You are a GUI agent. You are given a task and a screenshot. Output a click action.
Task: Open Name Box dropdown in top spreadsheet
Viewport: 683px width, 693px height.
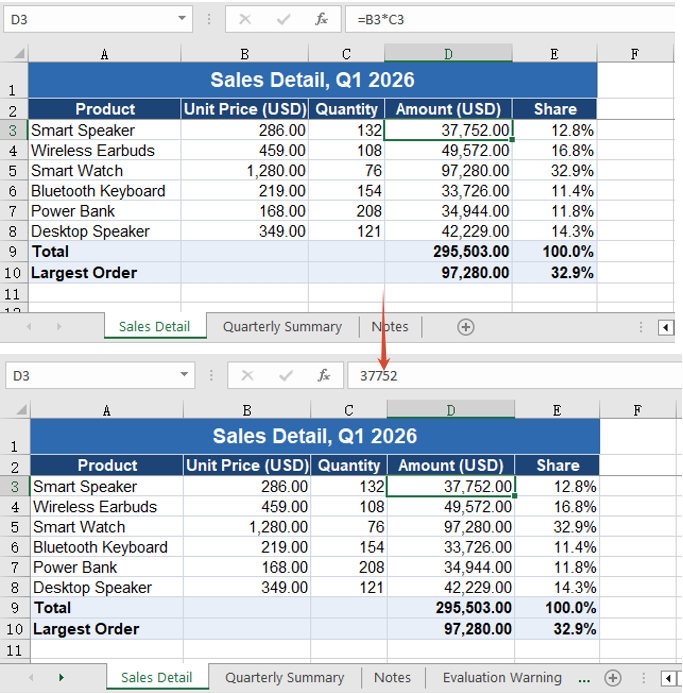(182, 19)
